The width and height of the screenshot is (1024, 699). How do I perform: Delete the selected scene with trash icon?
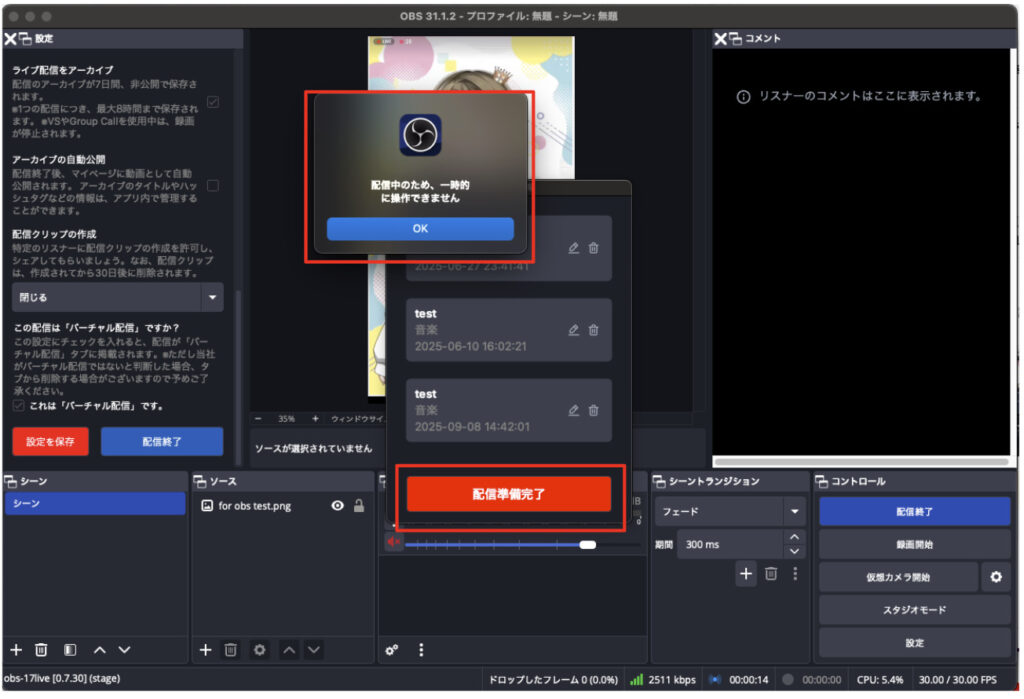pyautogui.click(x=41, y=650)
